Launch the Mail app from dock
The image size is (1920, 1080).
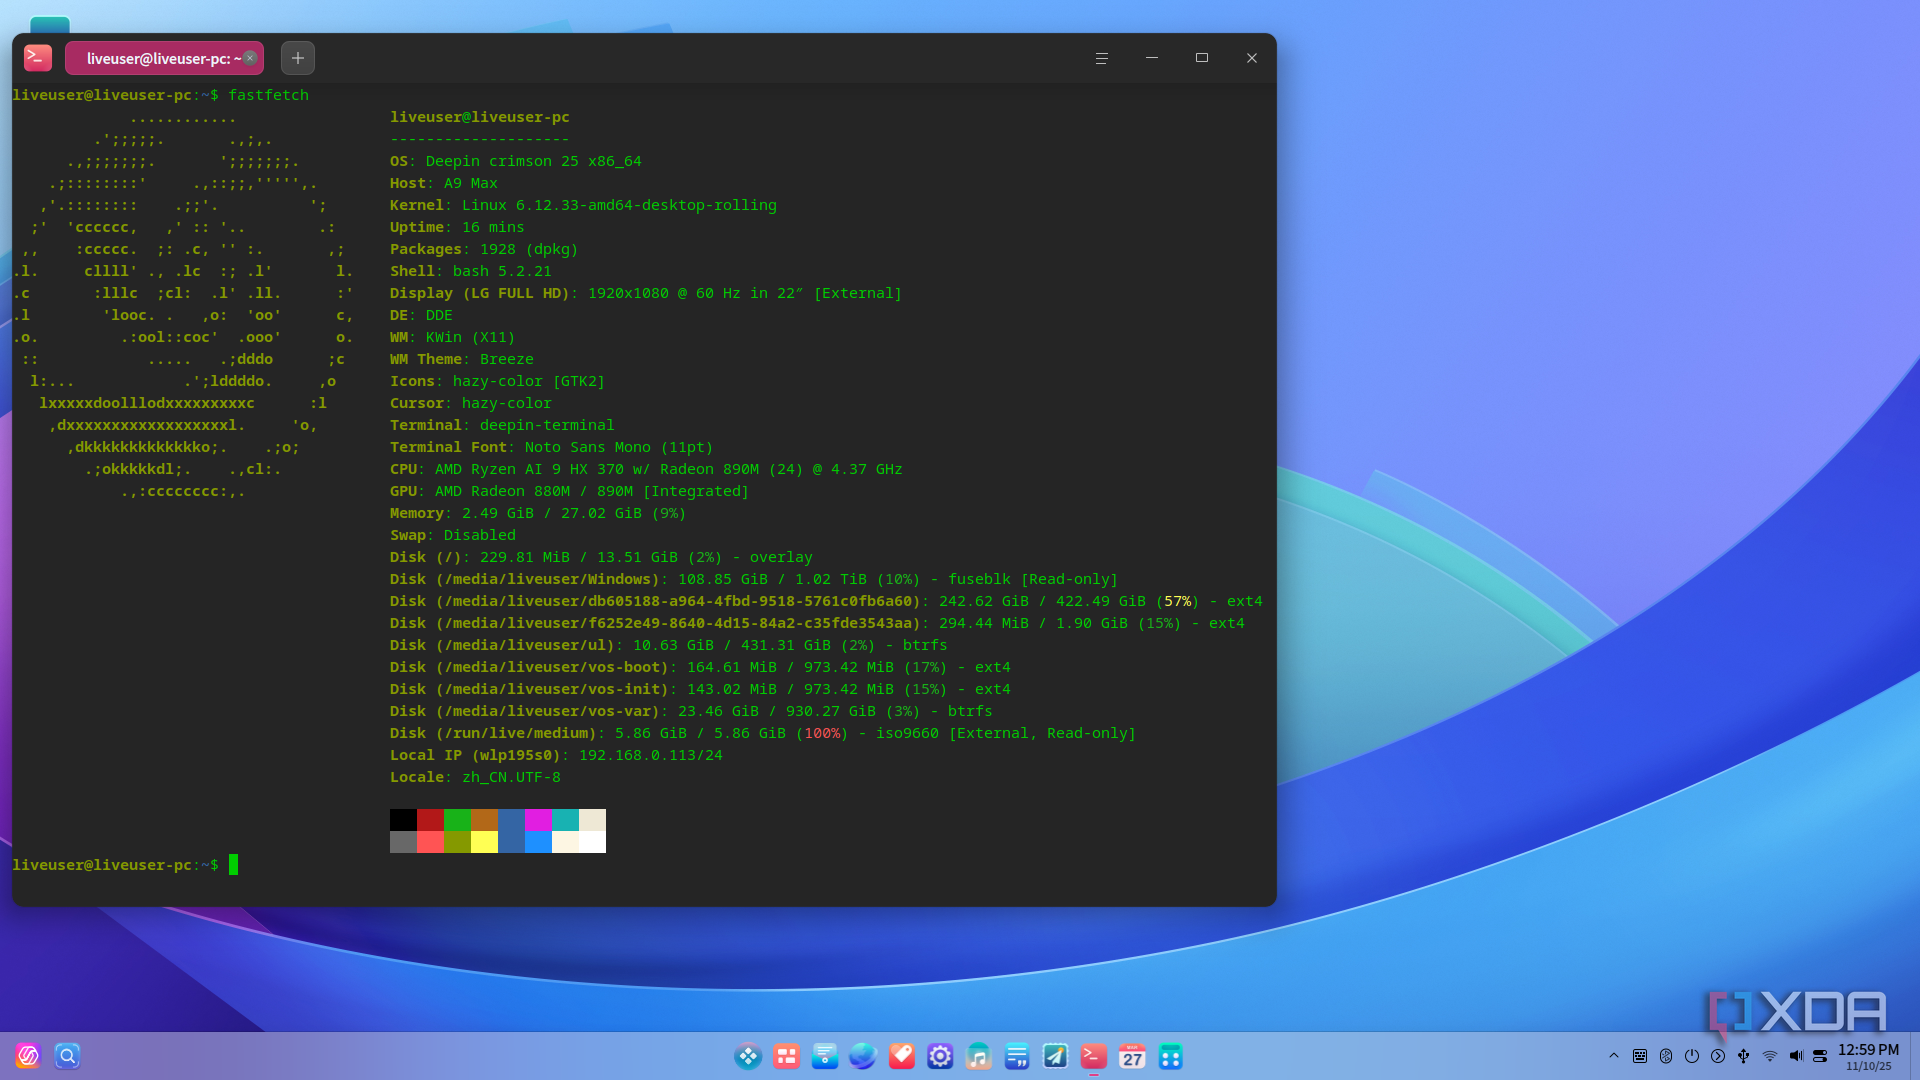(x=825, y=1056)
